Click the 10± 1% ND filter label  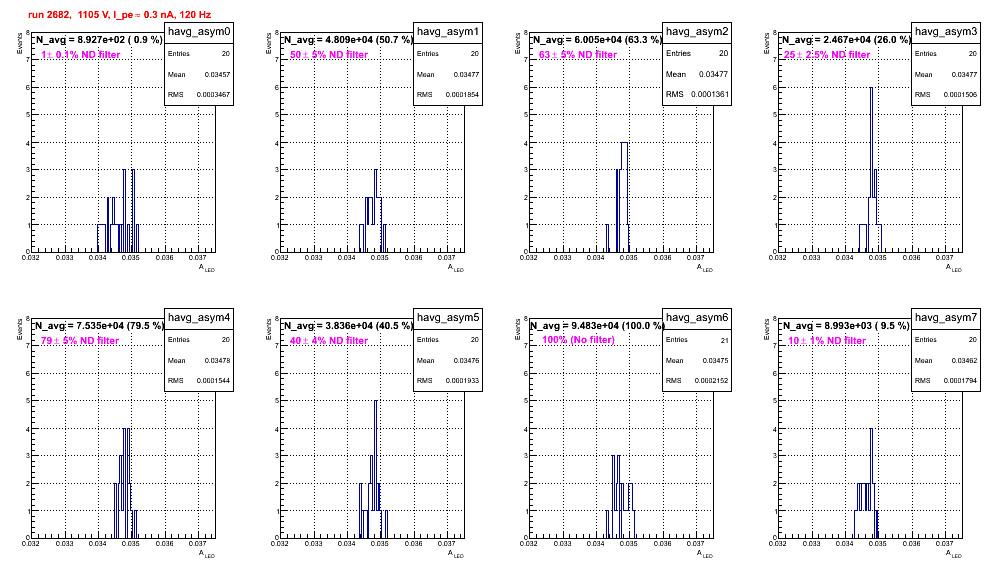coord(827,341)
